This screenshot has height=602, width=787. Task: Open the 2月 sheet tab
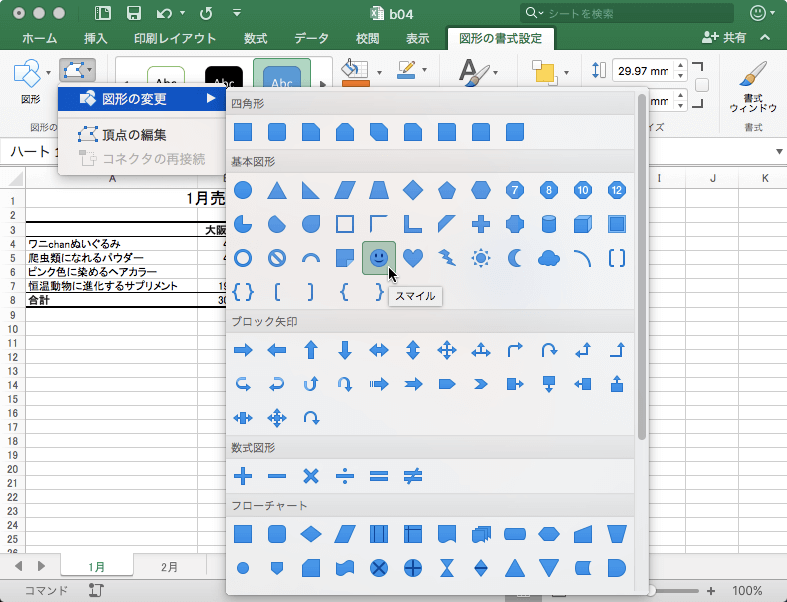click(x=170, y=566)
